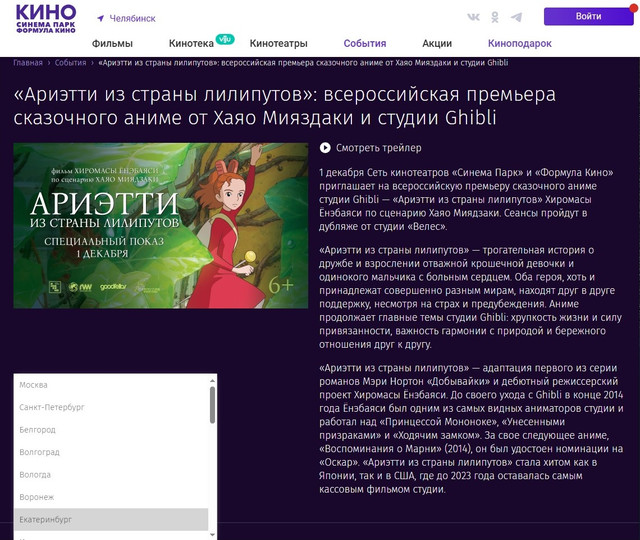This screenshot has height=540, width=640.
Task: Click the city list scrollbar thumb
Action: (x=212, y=405)
